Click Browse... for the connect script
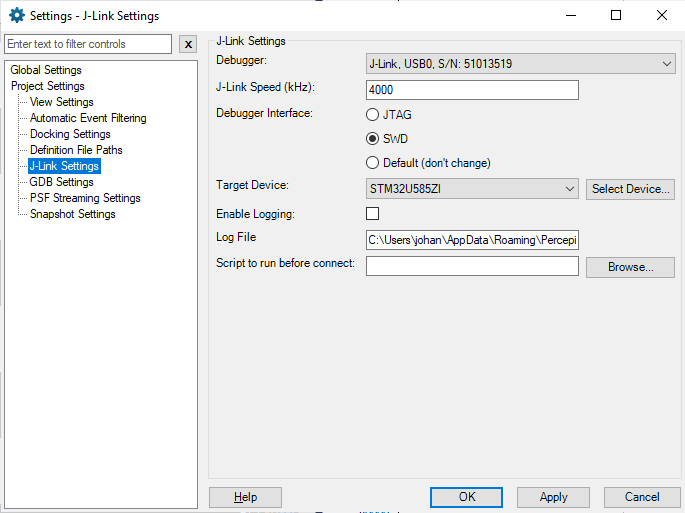The height and width of the screenshot is (513, 685). coord(630,267)
